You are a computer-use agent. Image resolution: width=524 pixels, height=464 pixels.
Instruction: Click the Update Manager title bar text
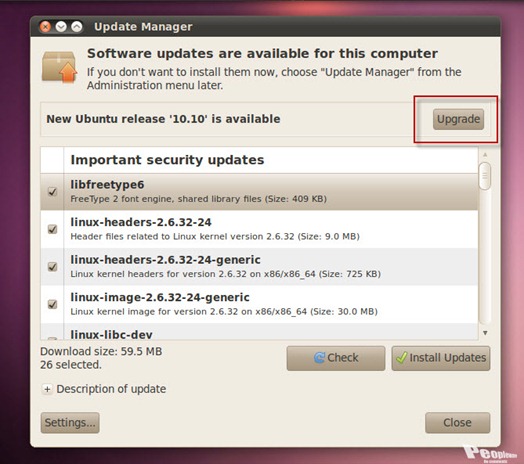click(x=143, y=27)
